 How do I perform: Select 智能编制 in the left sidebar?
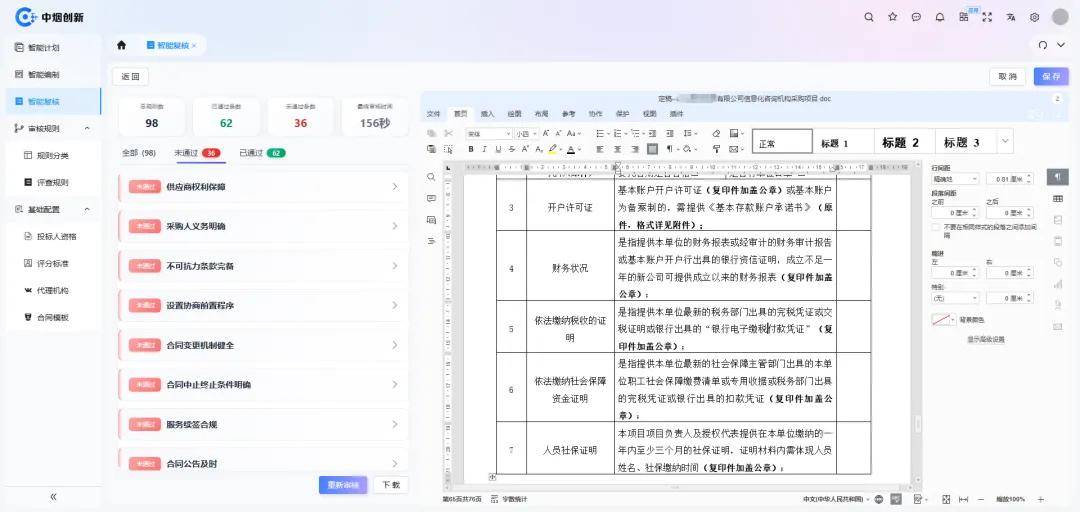[43, 74]
